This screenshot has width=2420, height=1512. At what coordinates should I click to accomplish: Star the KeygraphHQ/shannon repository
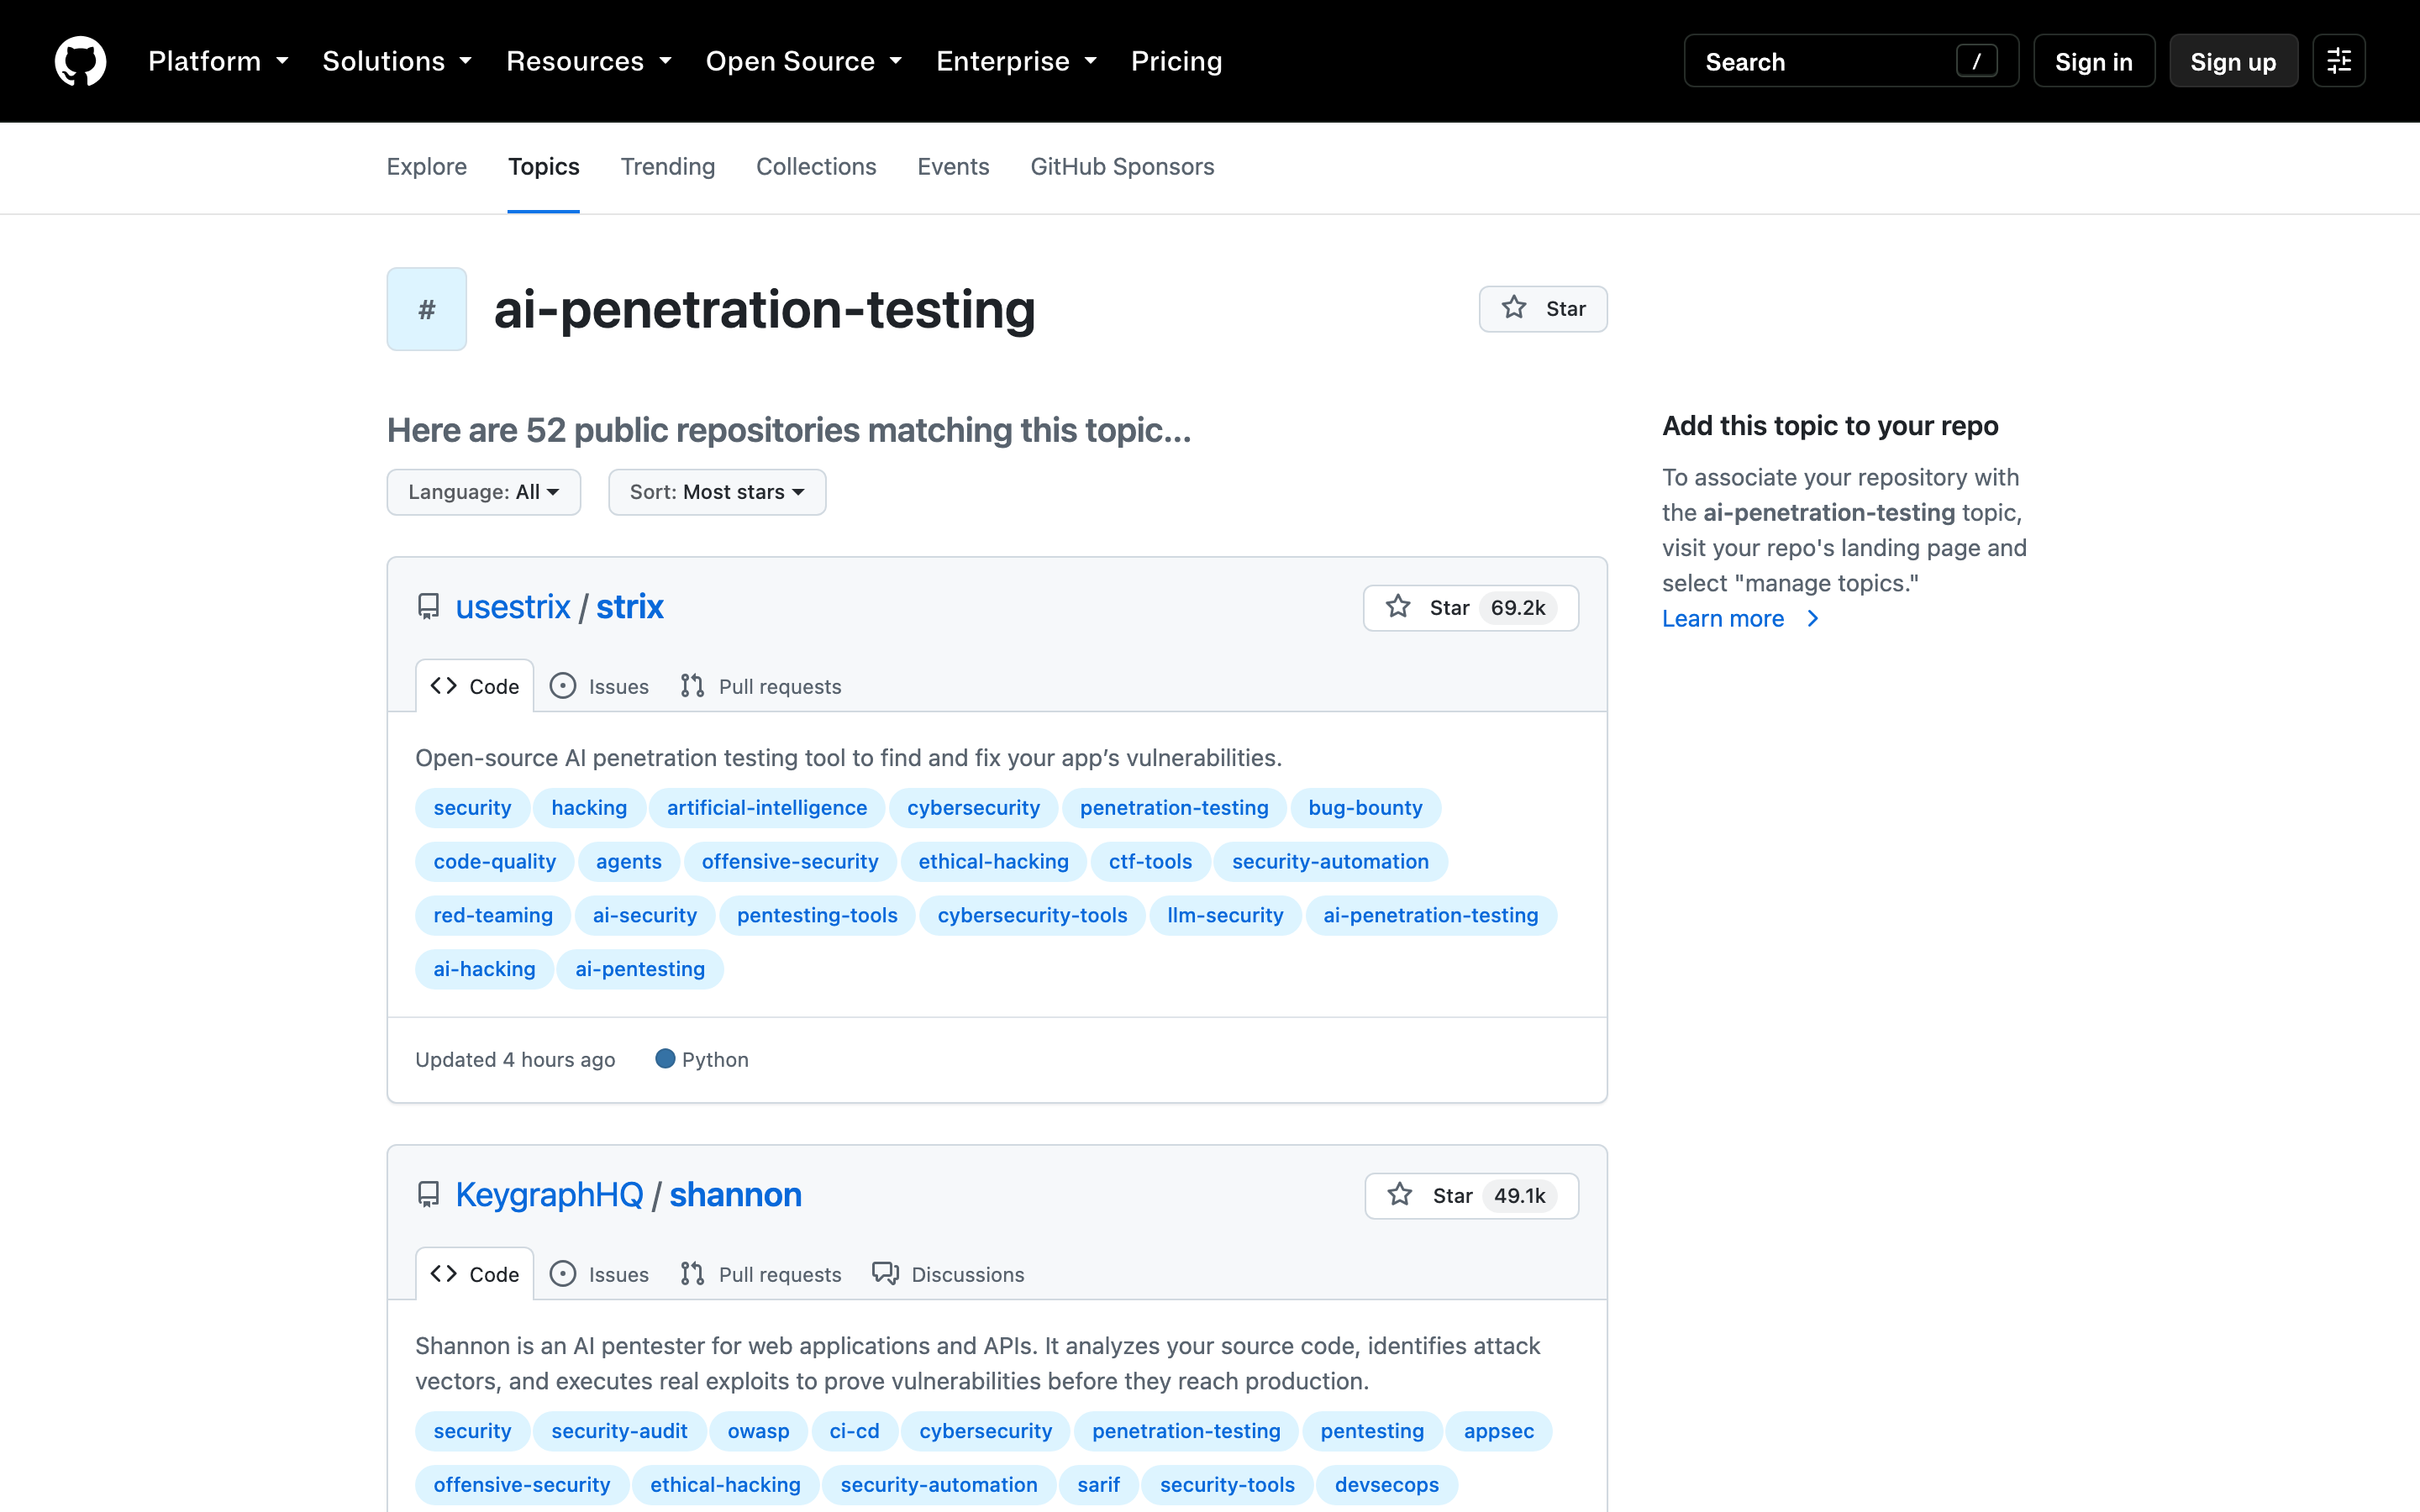[x=1471, y=1196]
